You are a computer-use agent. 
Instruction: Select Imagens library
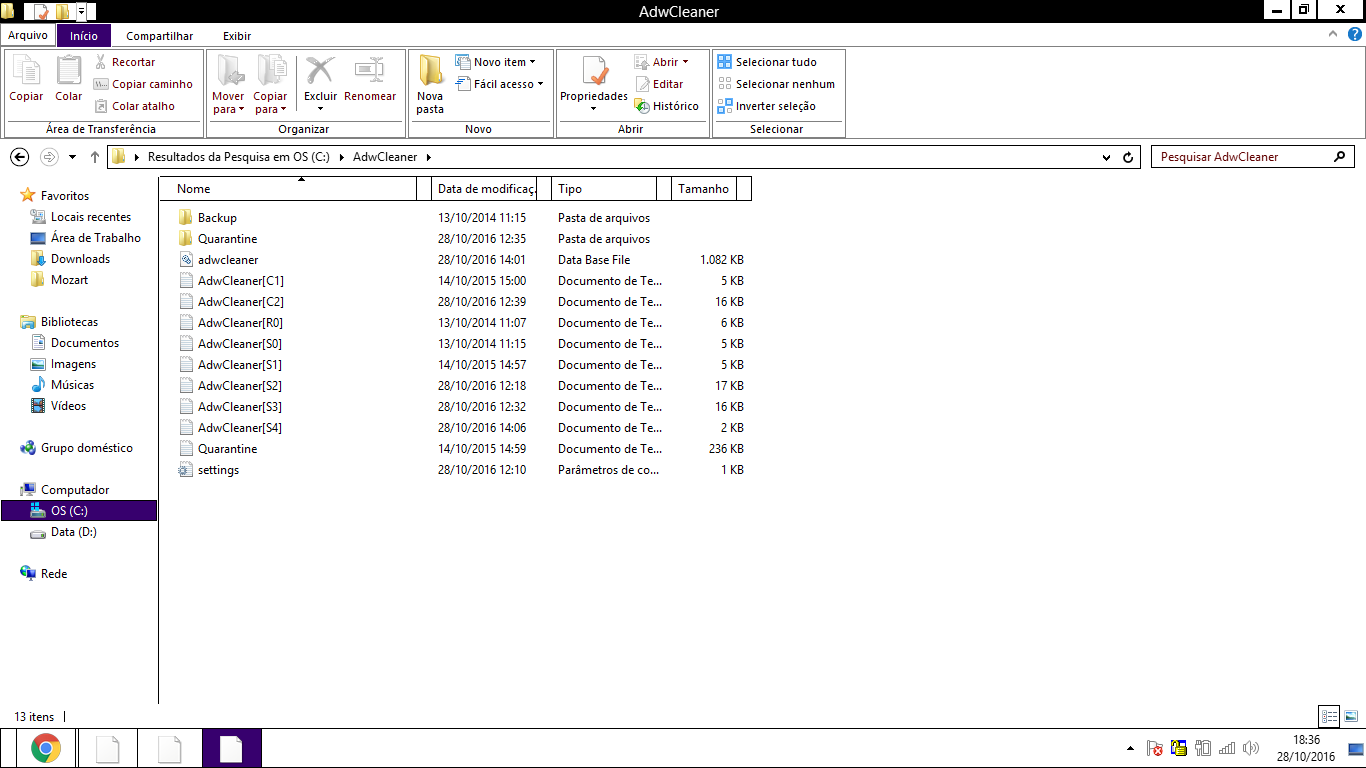[73, 364]
